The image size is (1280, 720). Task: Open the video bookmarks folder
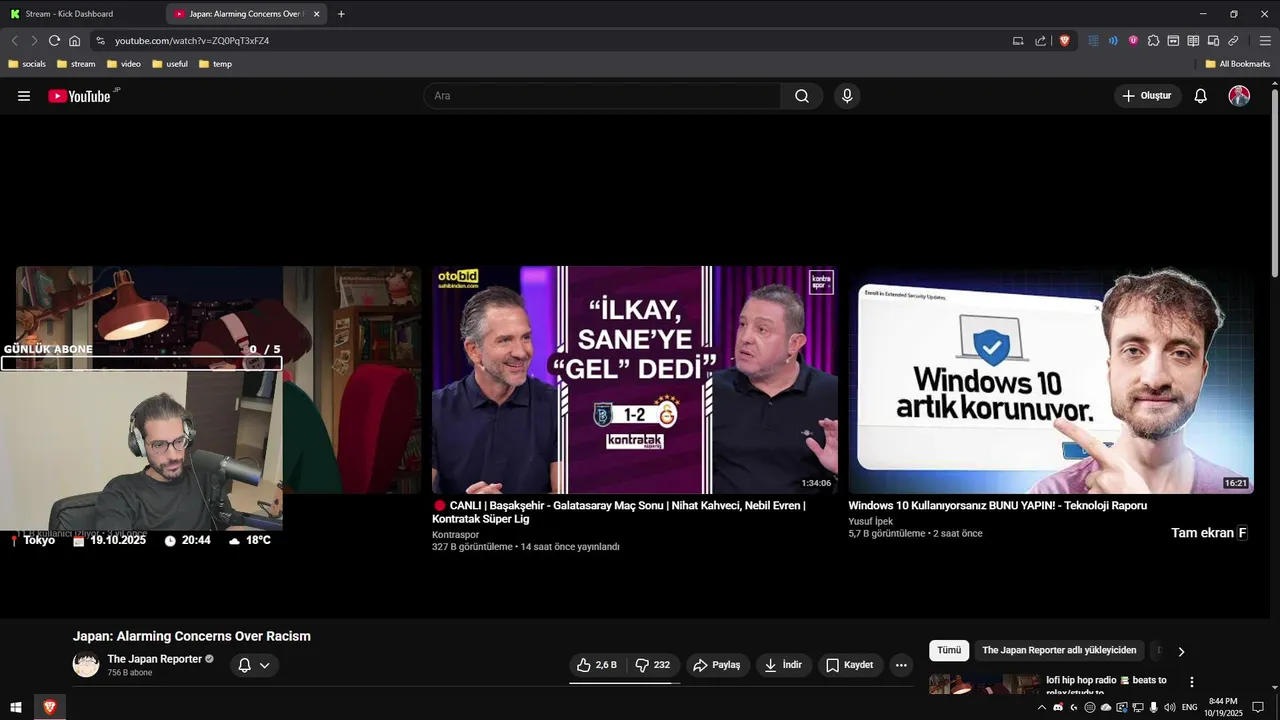coord(125,64)
